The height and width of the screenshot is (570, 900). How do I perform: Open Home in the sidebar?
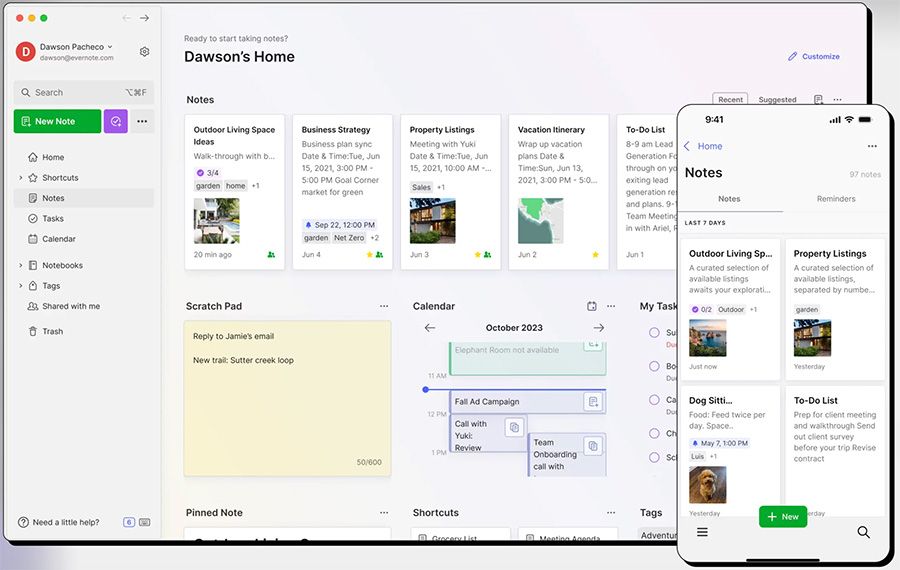click(x=53, y=157)
